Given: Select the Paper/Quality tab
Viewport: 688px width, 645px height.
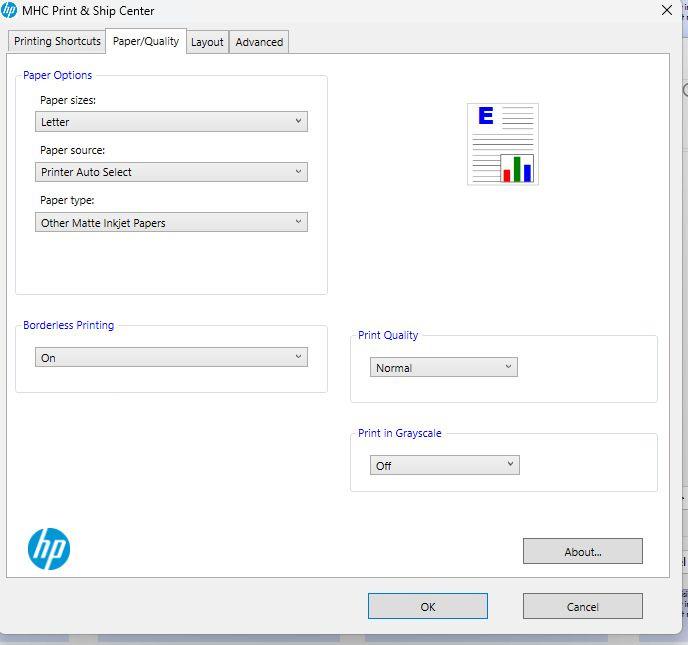Looking at the screenshot, I should [x=146, y=41].
